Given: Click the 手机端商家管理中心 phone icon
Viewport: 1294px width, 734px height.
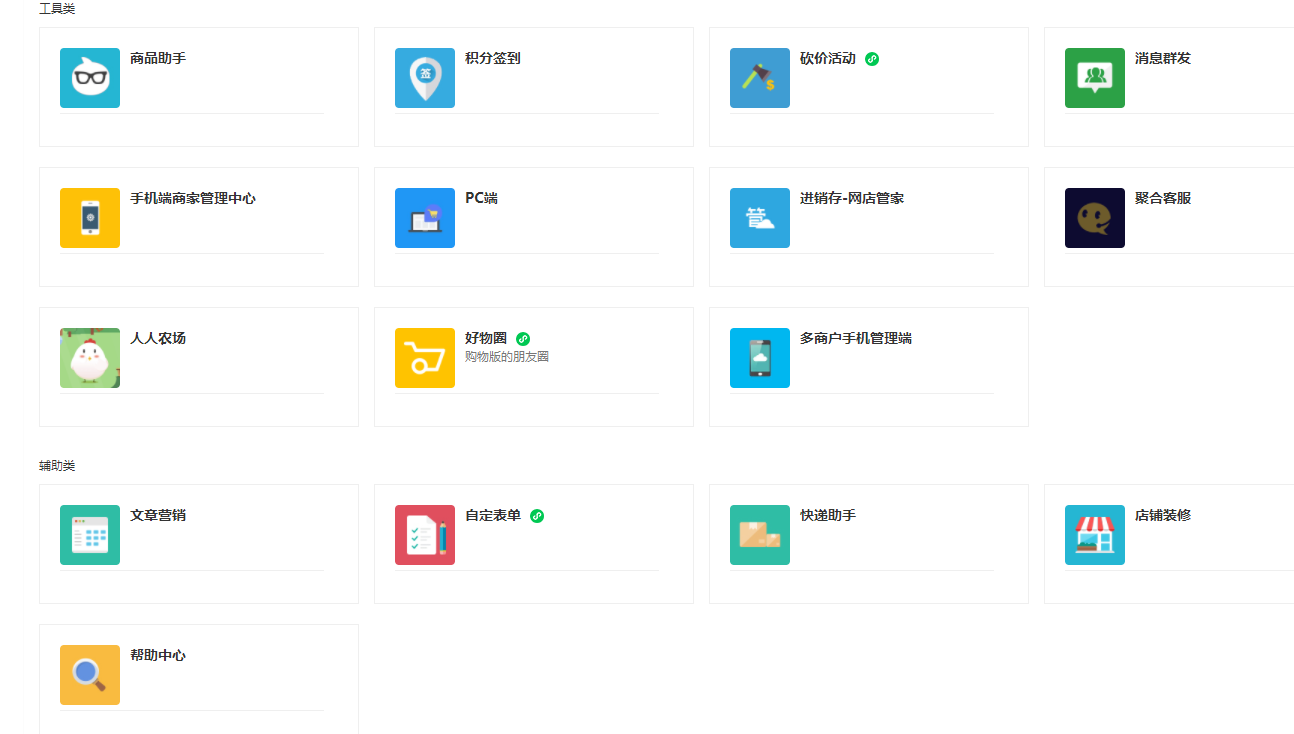Looking at the screenshot, I should tap(90, 218).
